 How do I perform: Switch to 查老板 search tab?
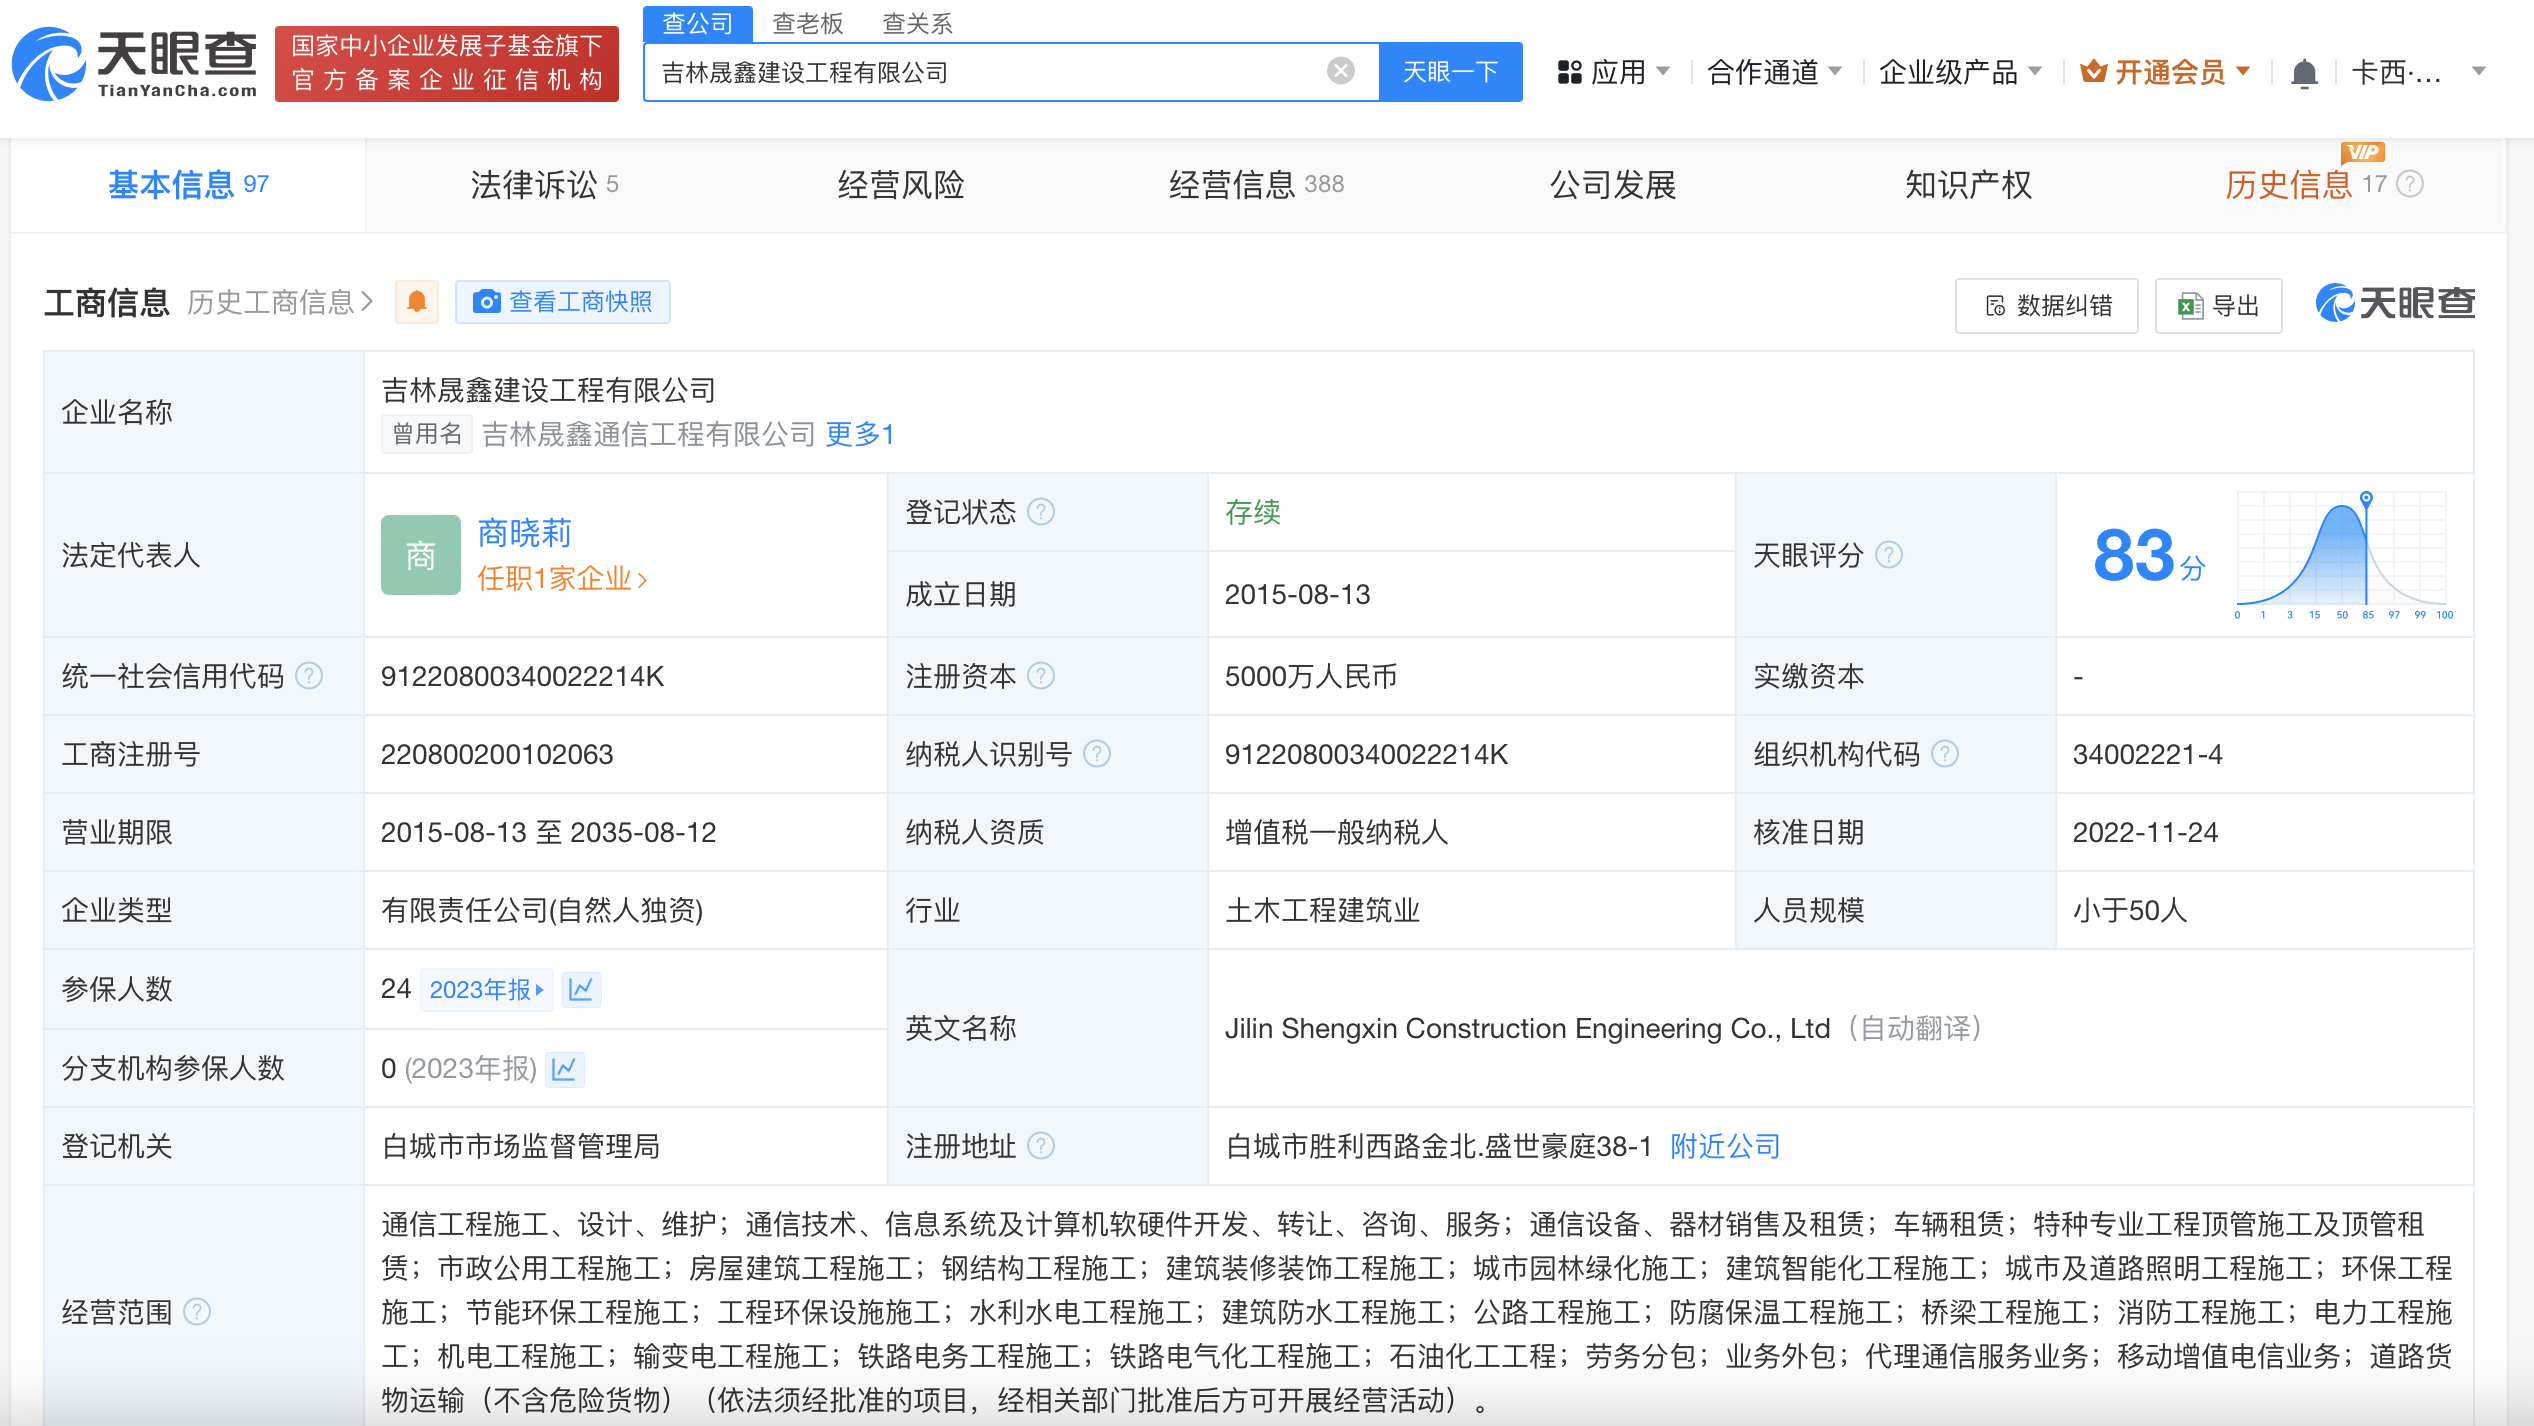(x=808, y=23)
